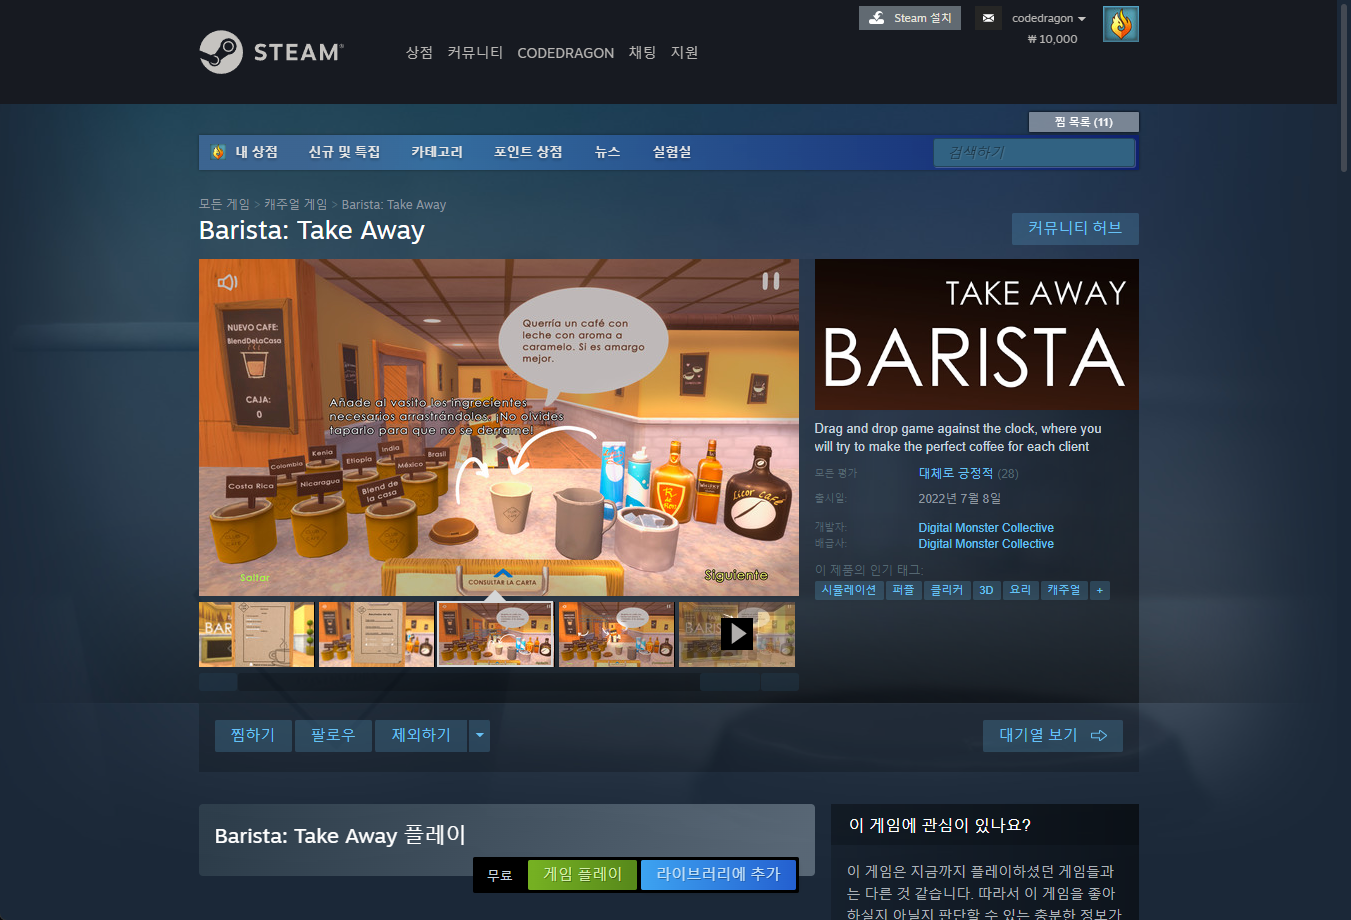The width and height of the screenshot is (1351, 920).
Task: Open the 신규 및 특집 tab
Action: tap(344, 152)
